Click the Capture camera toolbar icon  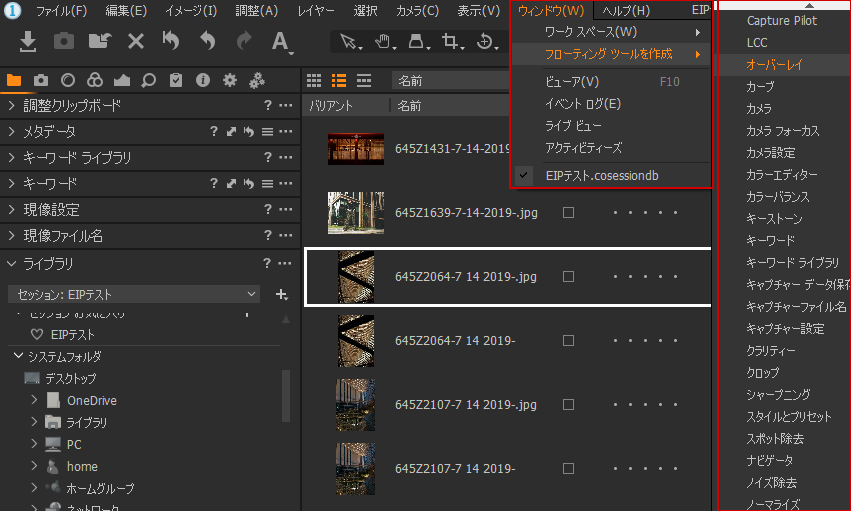tap(64, 41)
